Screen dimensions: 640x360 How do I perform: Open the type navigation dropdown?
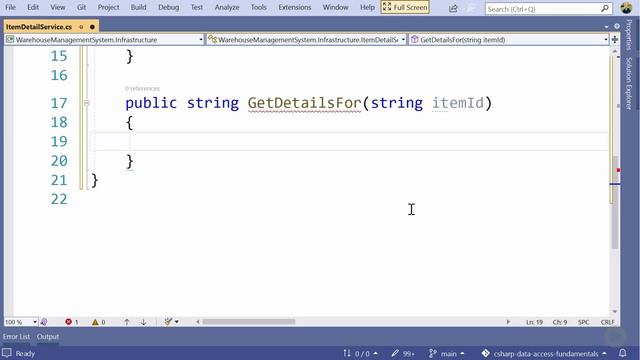[x=306, y=40]
